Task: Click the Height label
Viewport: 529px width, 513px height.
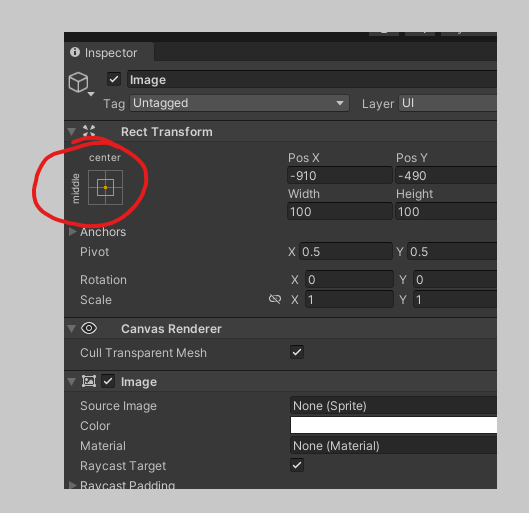Action: [x=415, y=194]
